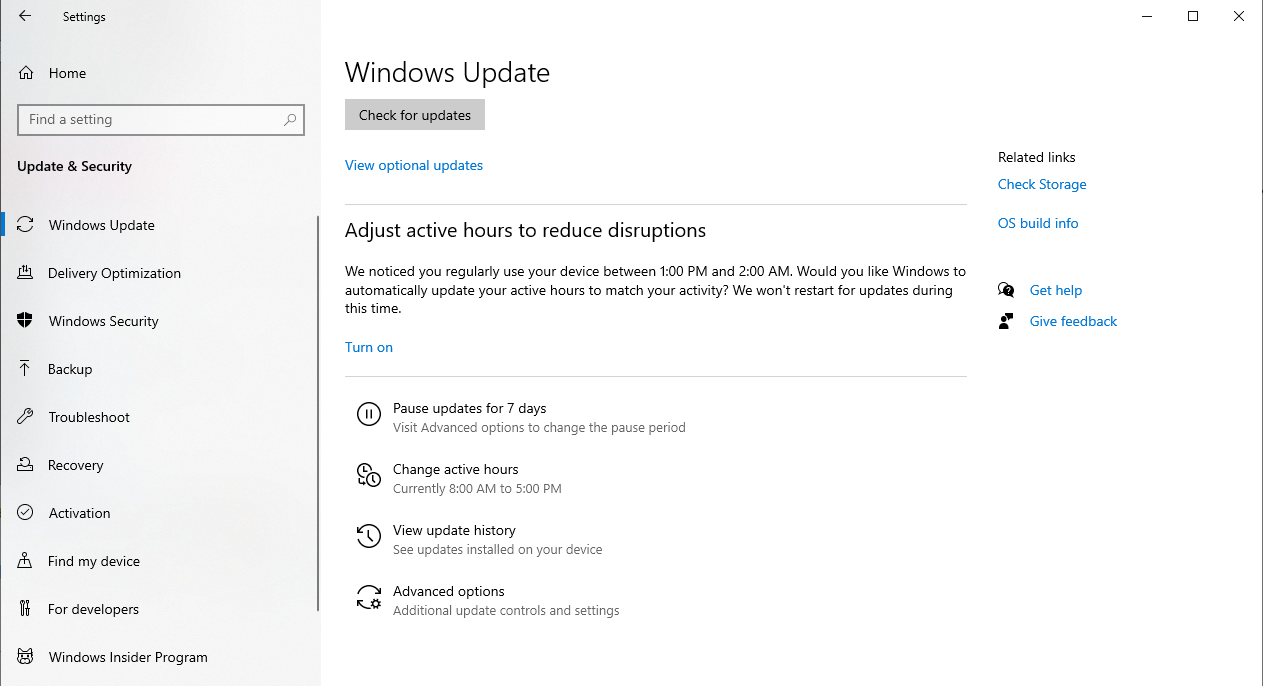The image size is (1263, 686).
Task: Click the For developers icon
Action: coord(26,609)
